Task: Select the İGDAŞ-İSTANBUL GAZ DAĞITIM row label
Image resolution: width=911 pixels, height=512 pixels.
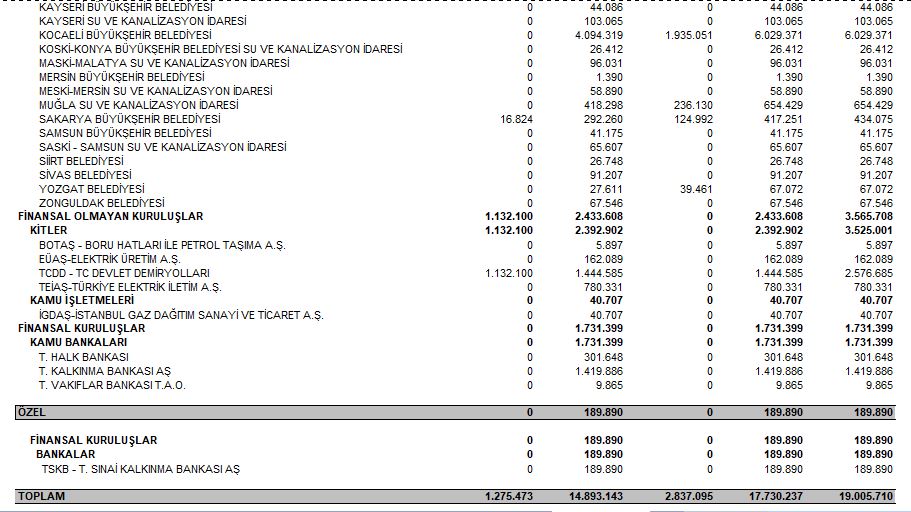Action: [x=181, y=315]
